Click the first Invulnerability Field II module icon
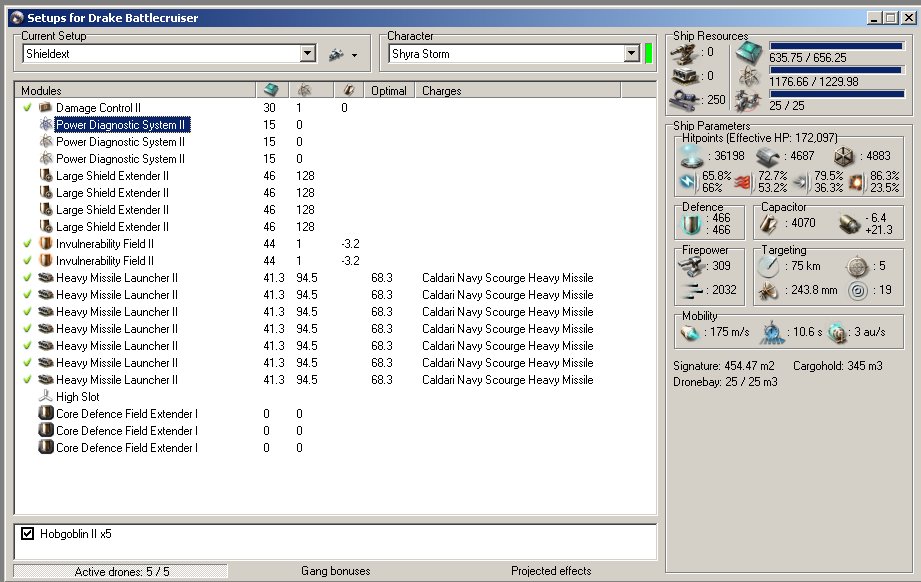 (x=45, y=243)
